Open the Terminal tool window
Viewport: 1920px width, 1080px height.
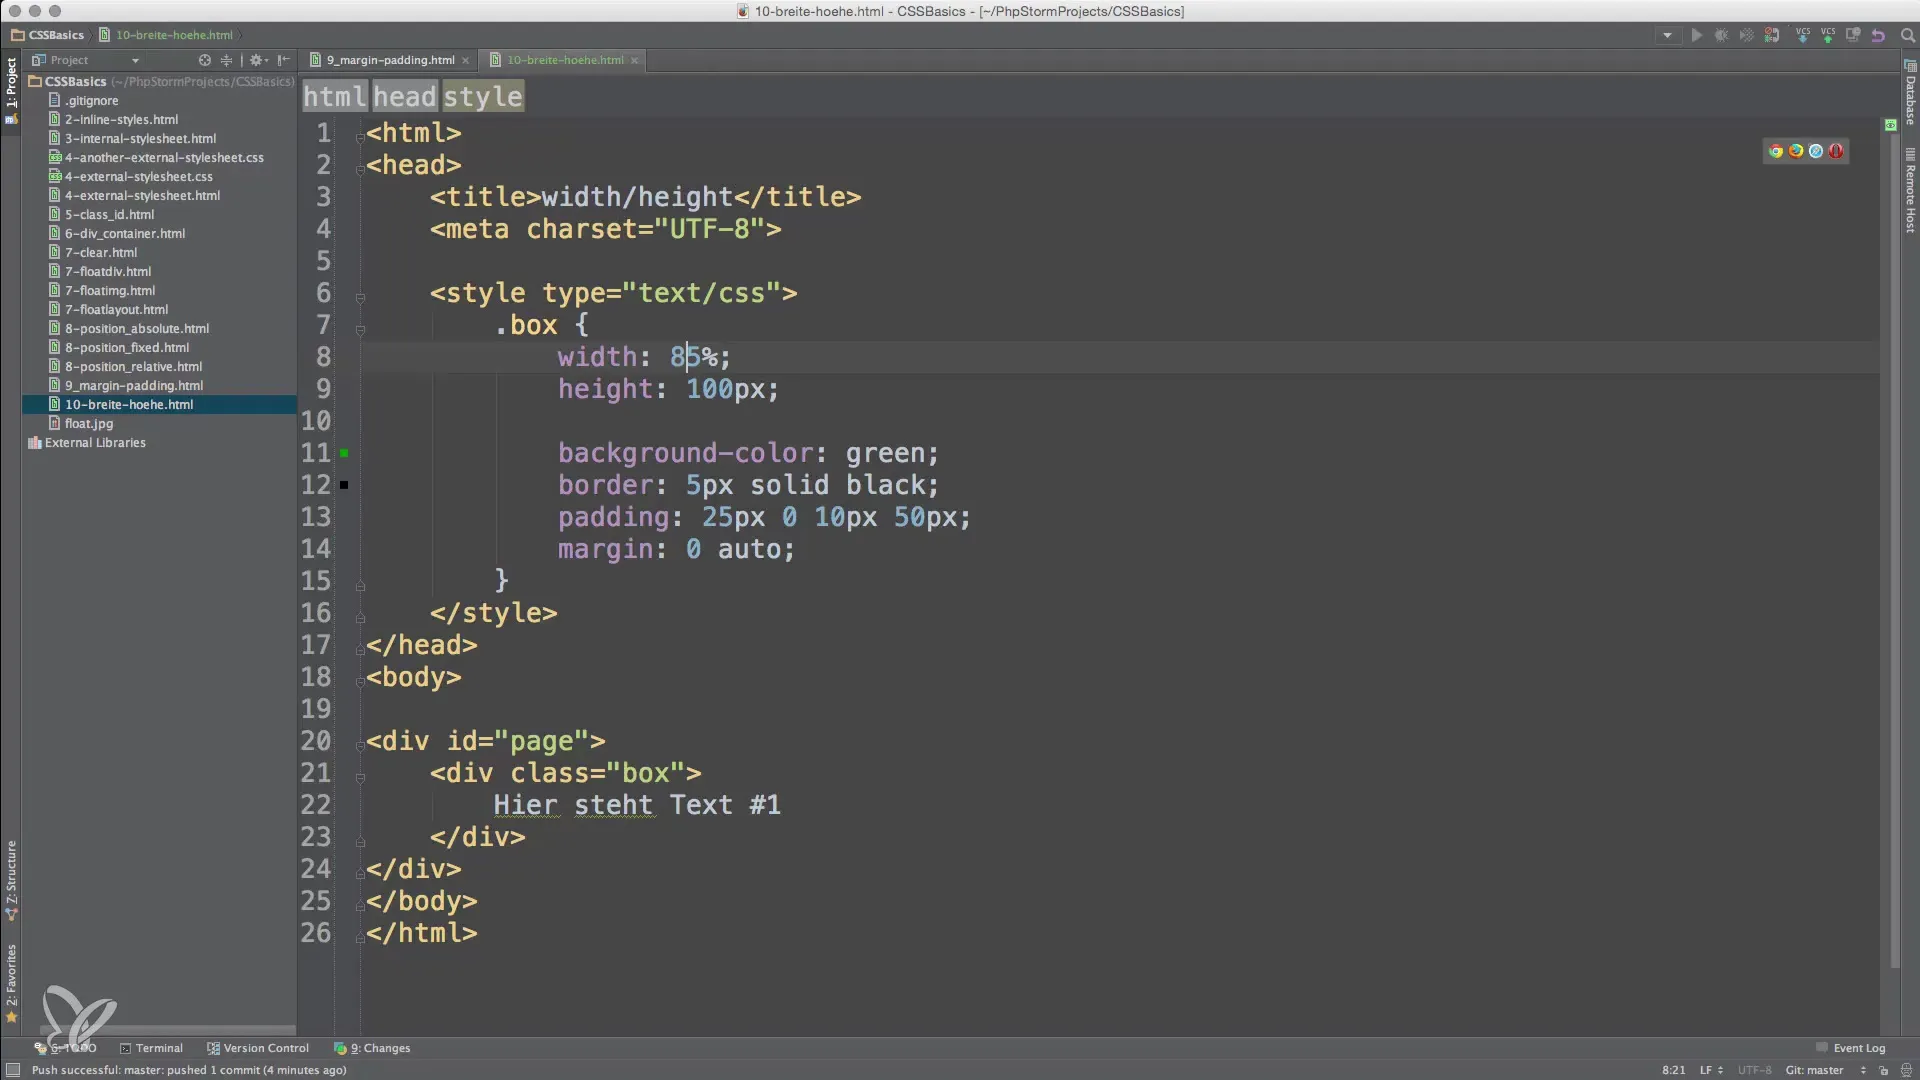click(x=151, y=1048)
